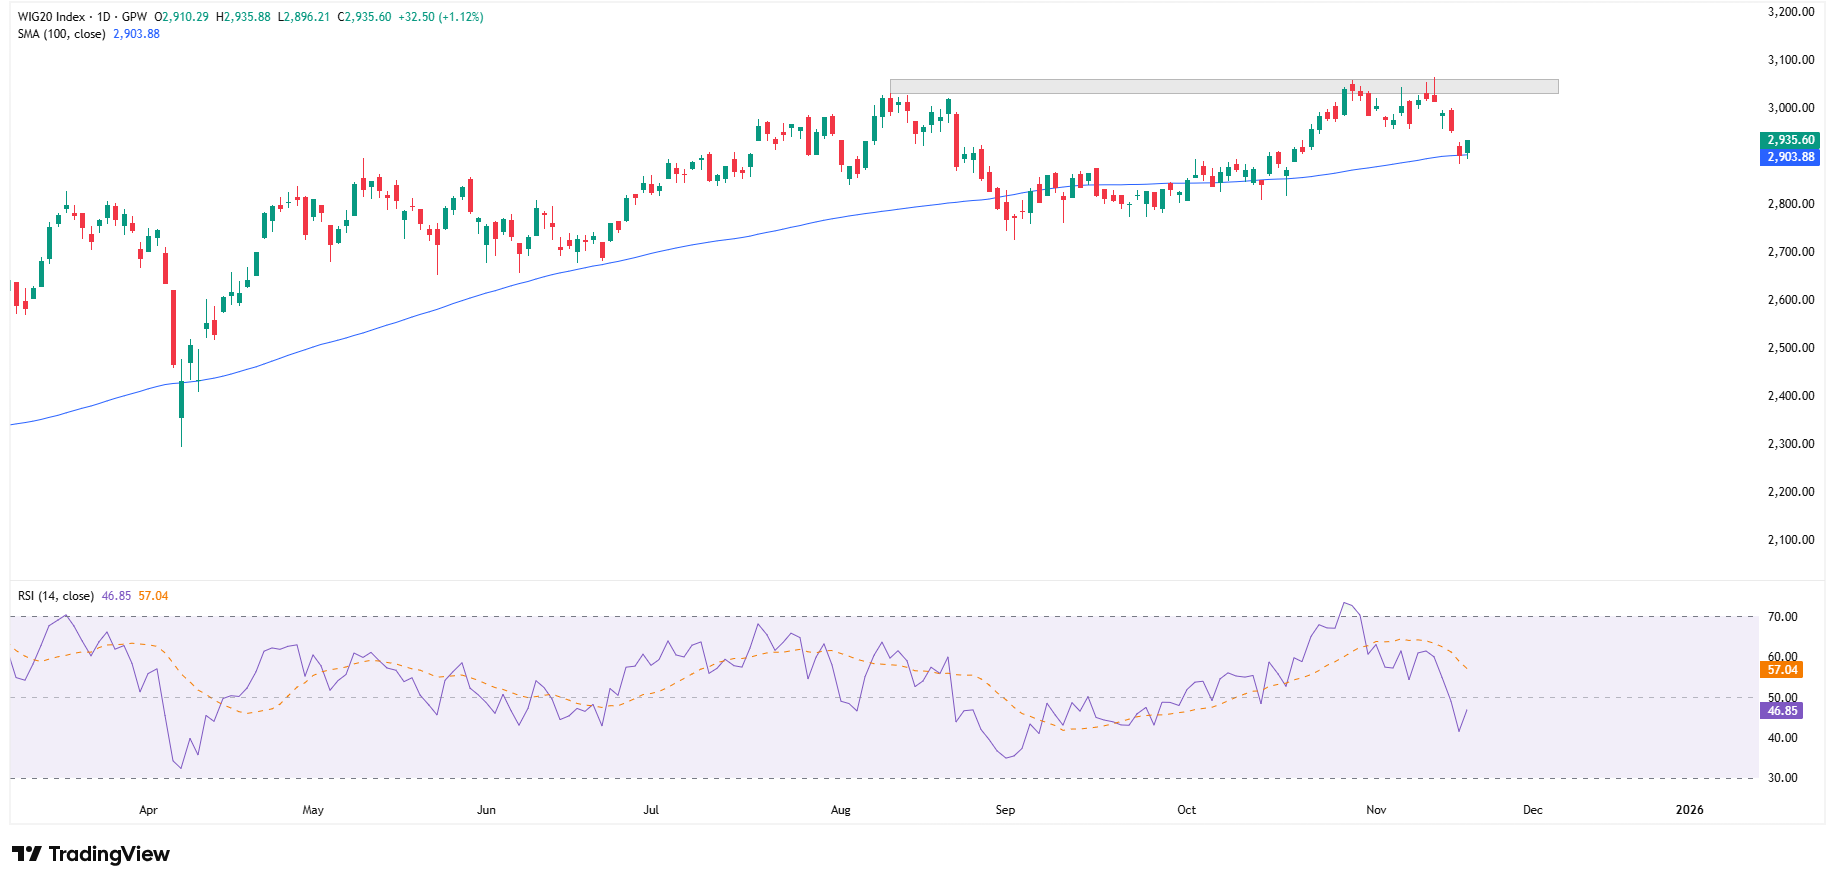
Task: Click the green 2,935.60 current price tag
Action: pyautogui.click(x=1789, y=140)
